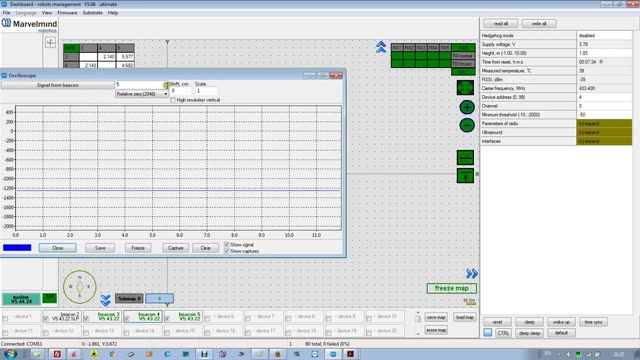Open the View menu
The image size is (640, 360).
coord(47,13)
